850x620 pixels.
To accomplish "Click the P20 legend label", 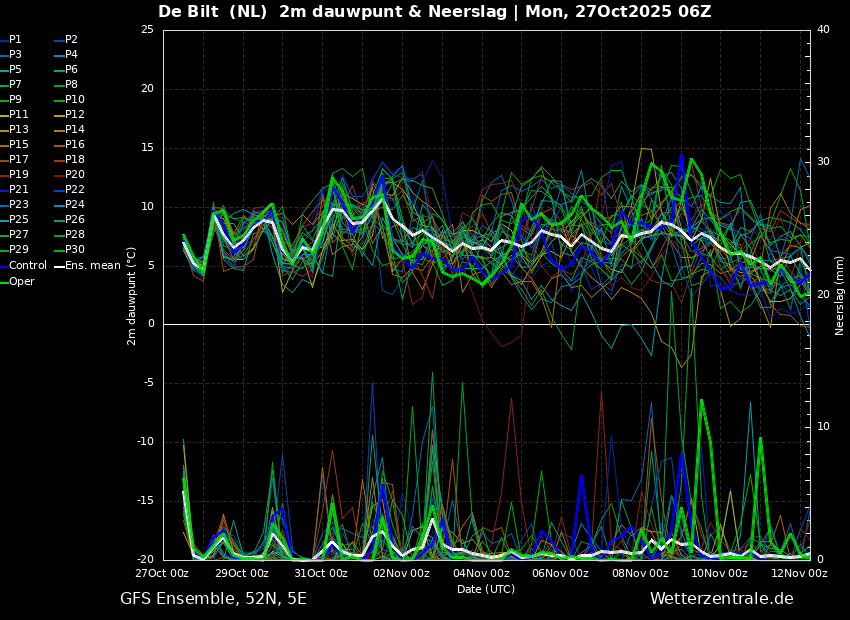I will coord(70,175).
